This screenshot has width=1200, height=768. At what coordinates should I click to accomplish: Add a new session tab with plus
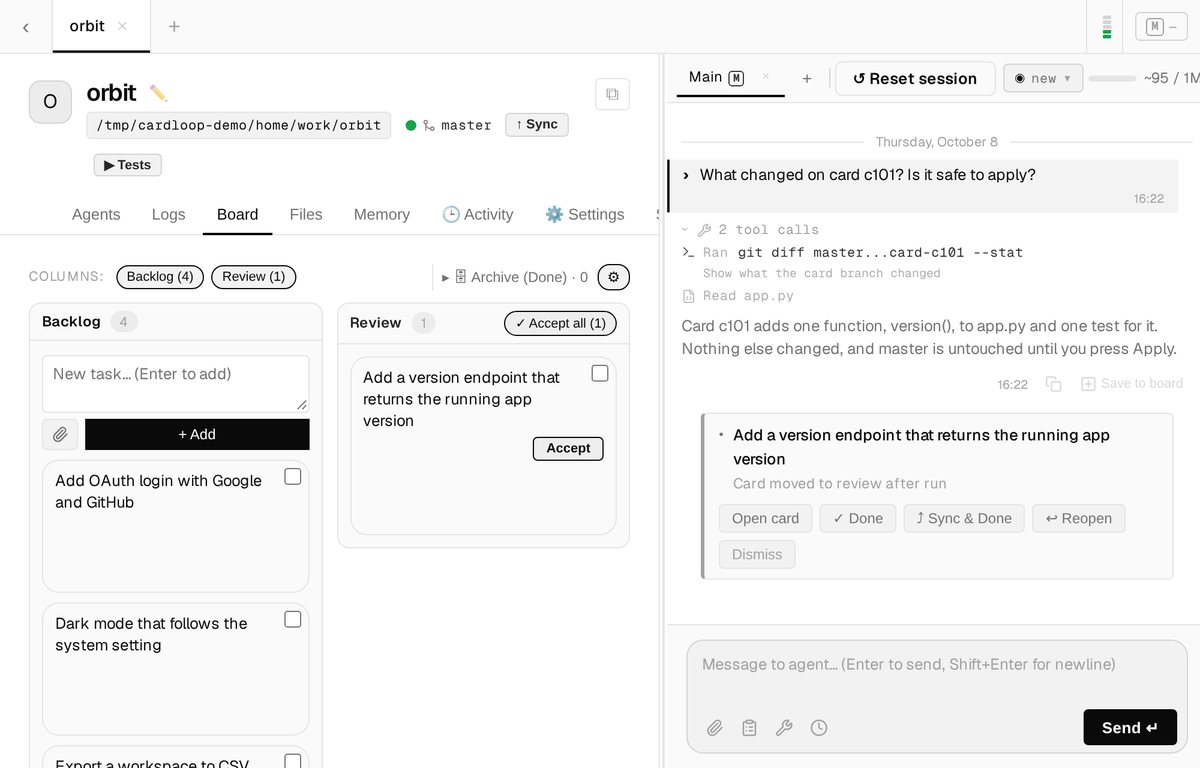(x=807, y=78)
